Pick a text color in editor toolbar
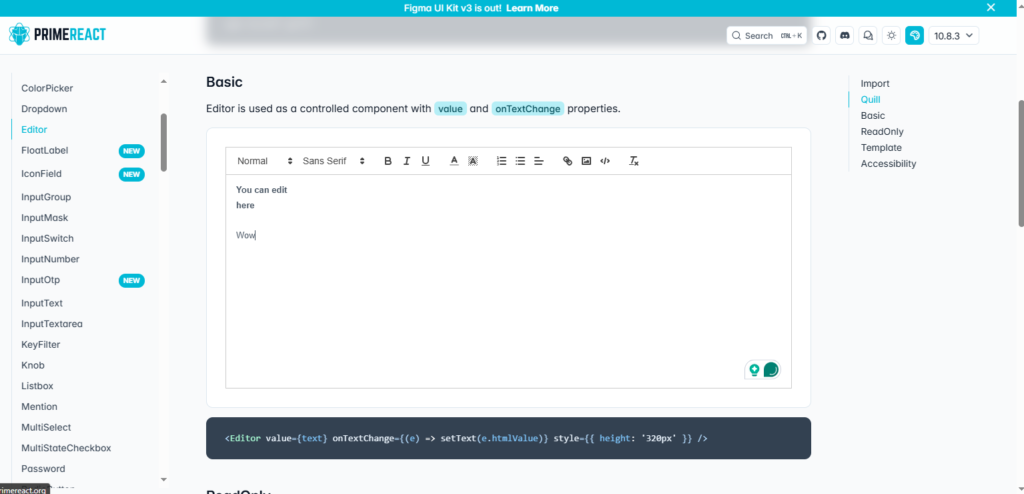1024x494 pixels. coord(454,161)
